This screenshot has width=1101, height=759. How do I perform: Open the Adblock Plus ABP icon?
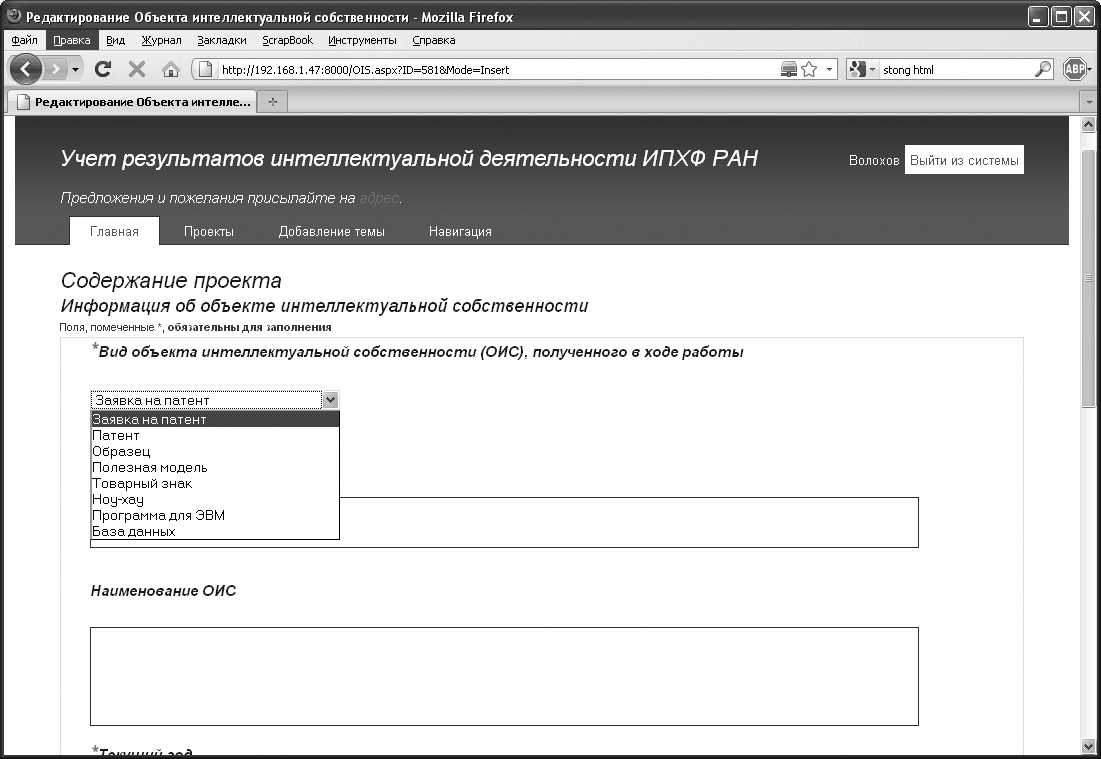(1075, 69)
